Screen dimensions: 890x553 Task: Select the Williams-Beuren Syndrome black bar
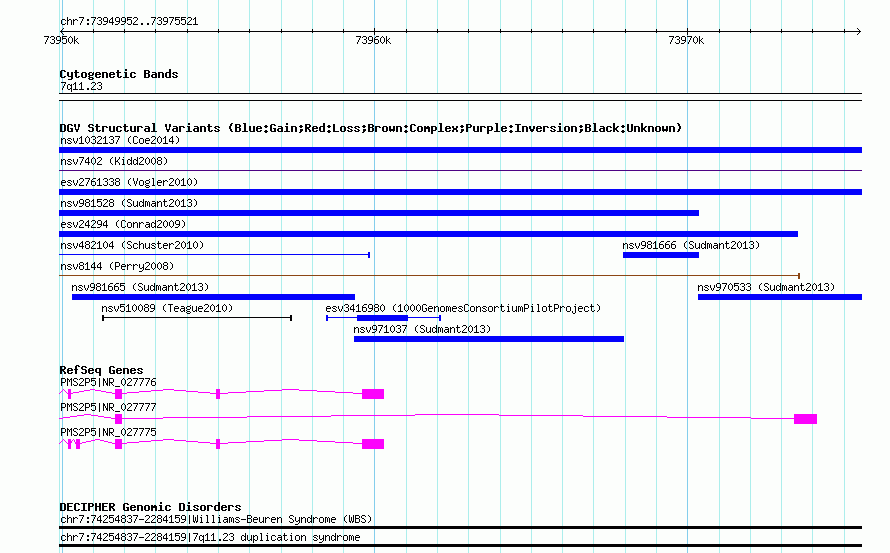[x=460, y=527]
